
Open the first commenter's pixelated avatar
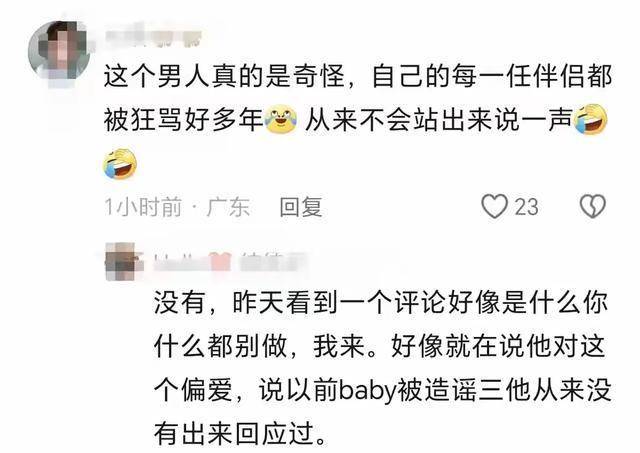point(59,53)
